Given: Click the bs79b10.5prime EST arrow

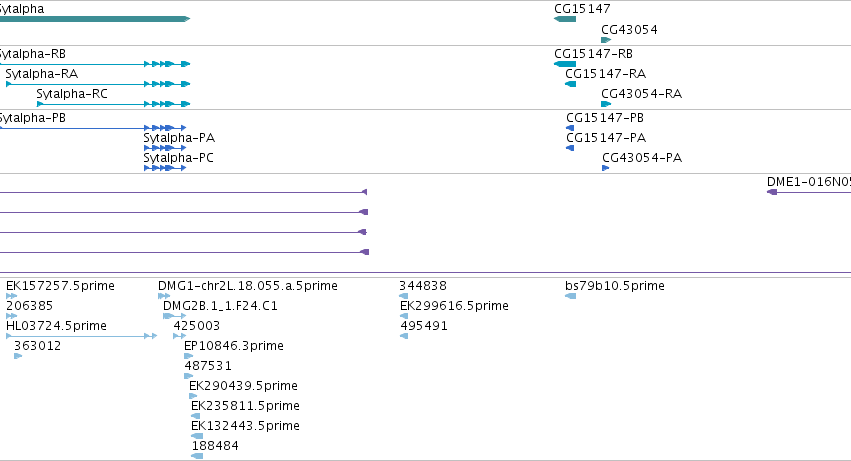Looking at the screenshot, I should pos(570,296).
